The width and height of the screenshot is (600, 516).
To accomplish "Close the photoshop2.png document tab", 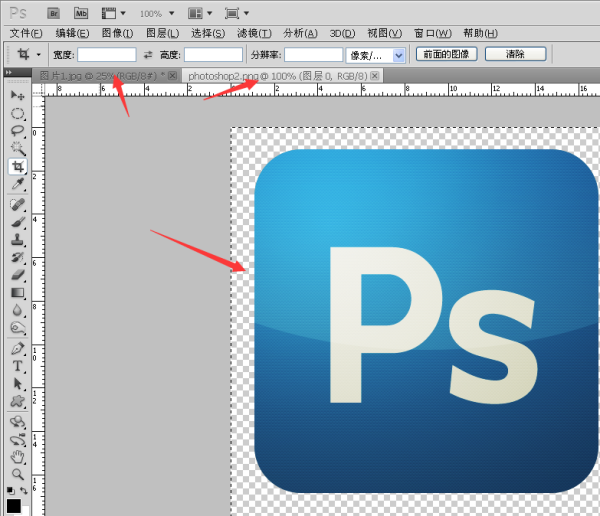I will (x=375, y=76).
